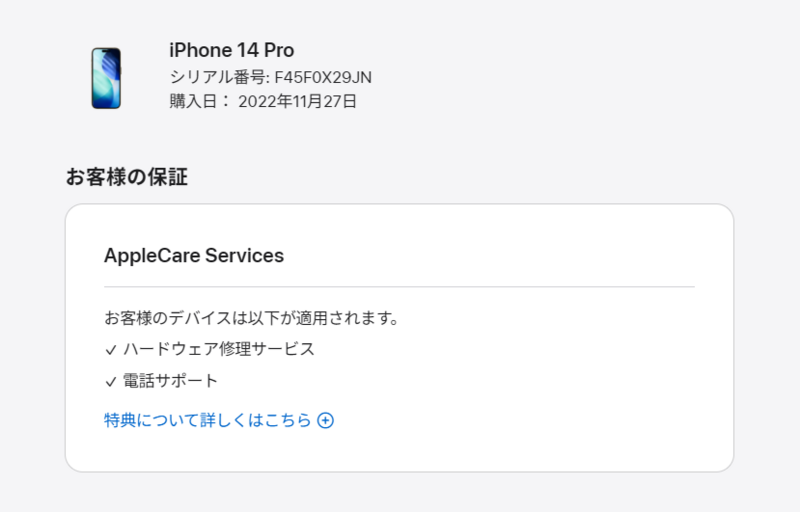800x512 pixels.
Task: Click the purchase date 2022年11月27日
Action: point(297,101)
